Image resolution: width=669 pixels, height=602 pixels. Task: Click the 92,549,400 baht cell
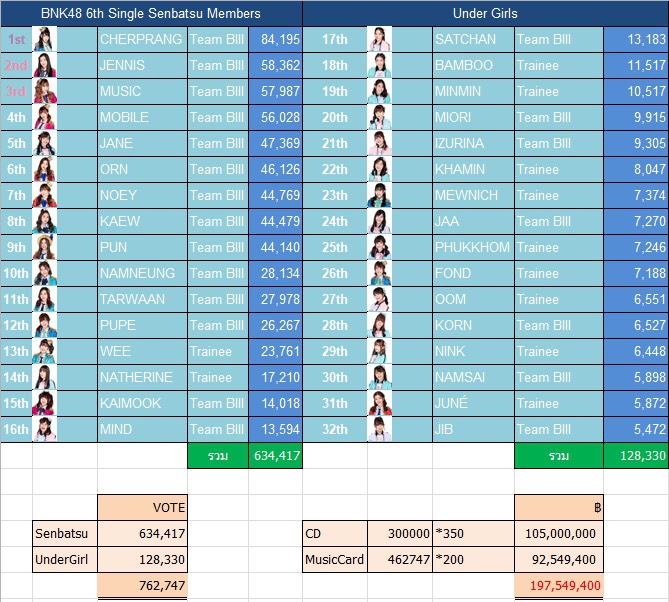click(x=559, y=560)
